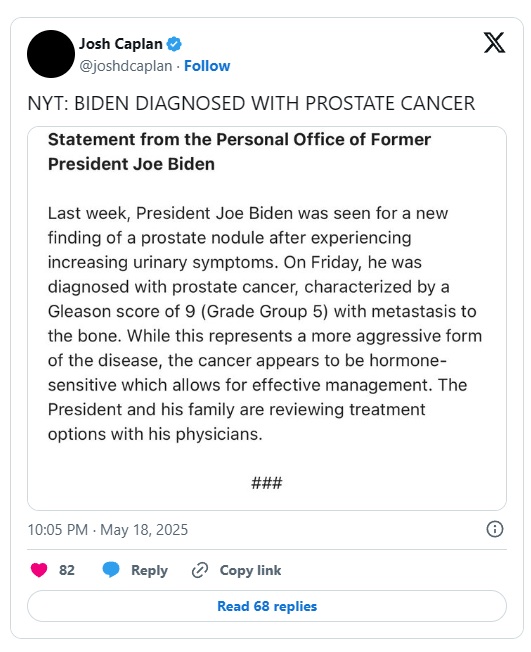Click the NYT Biden diagnosed headline text
Image resolution: width=531 pixels, height=652 pixels.
tap(251, 104)
